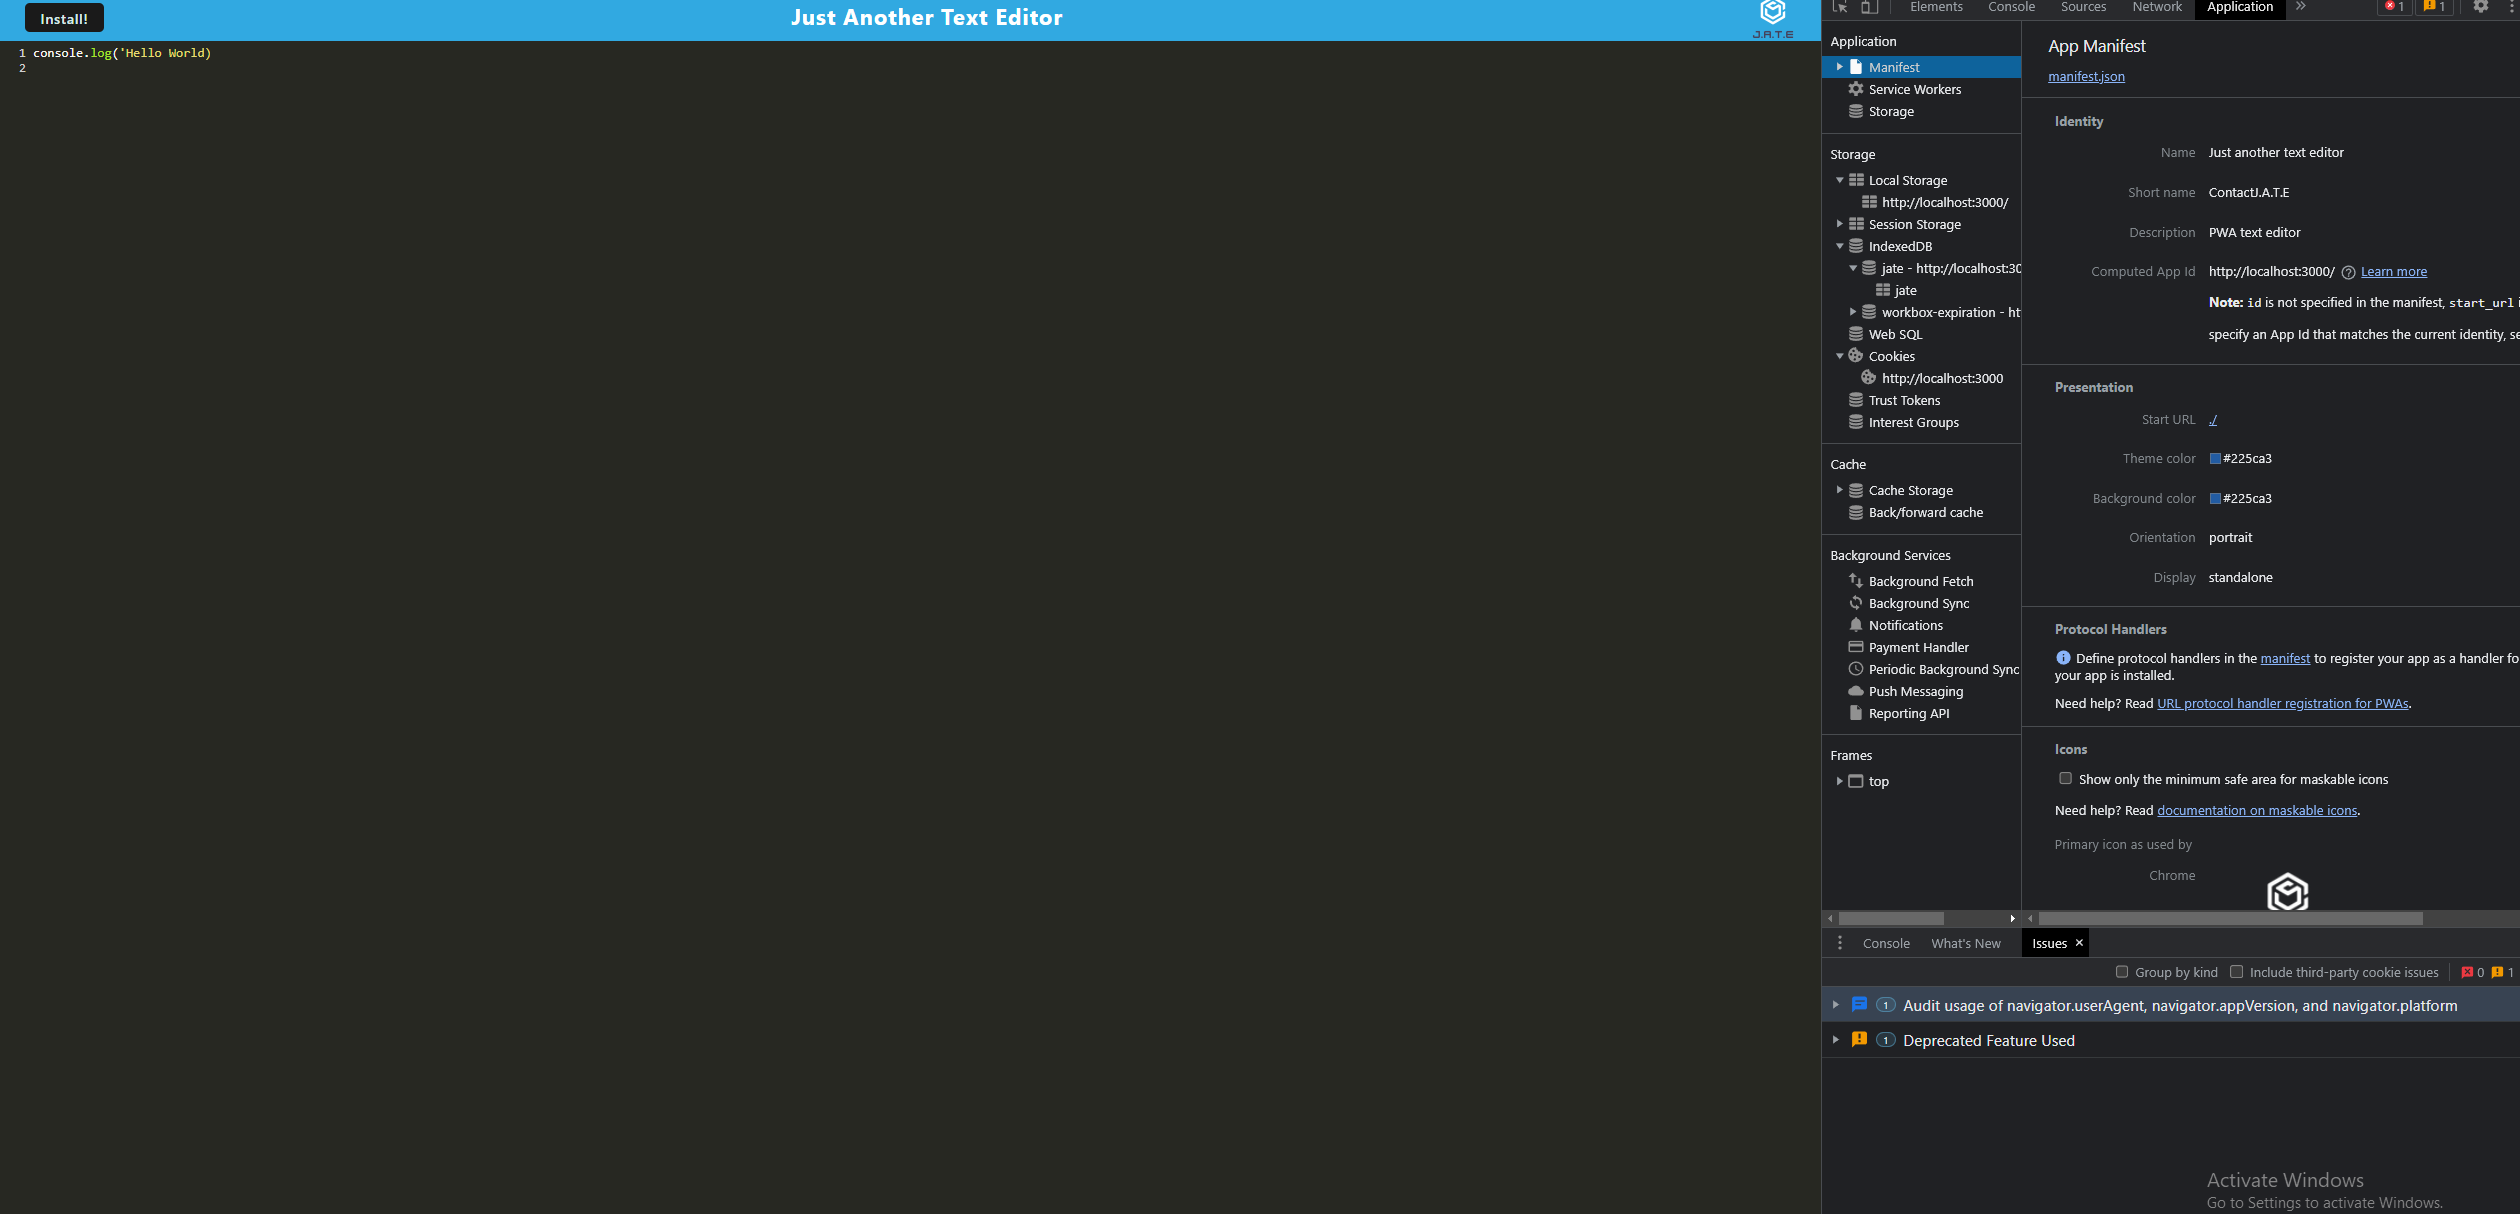Click the J.A.T.E logo icon in header
The image size is (2520, 1214).
1773,19
